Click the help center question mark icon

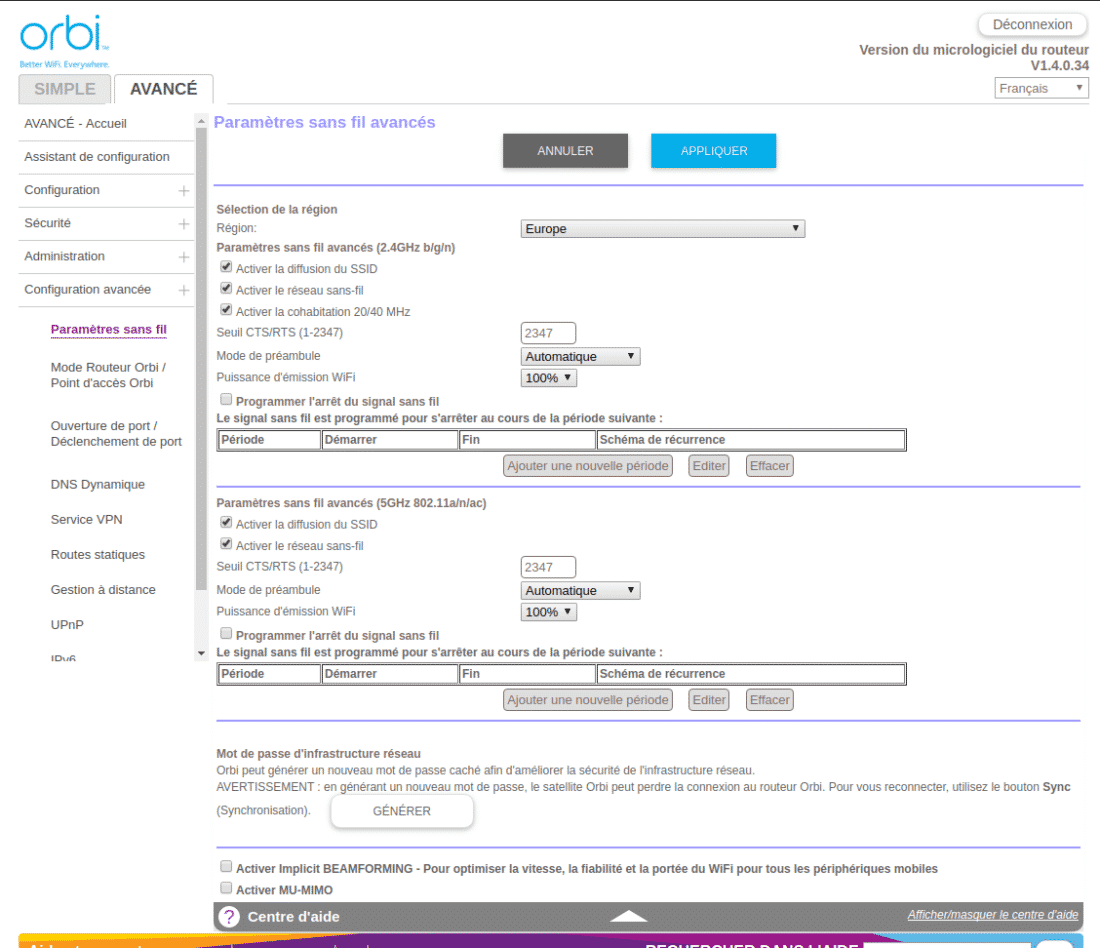(x=229, y=916)
